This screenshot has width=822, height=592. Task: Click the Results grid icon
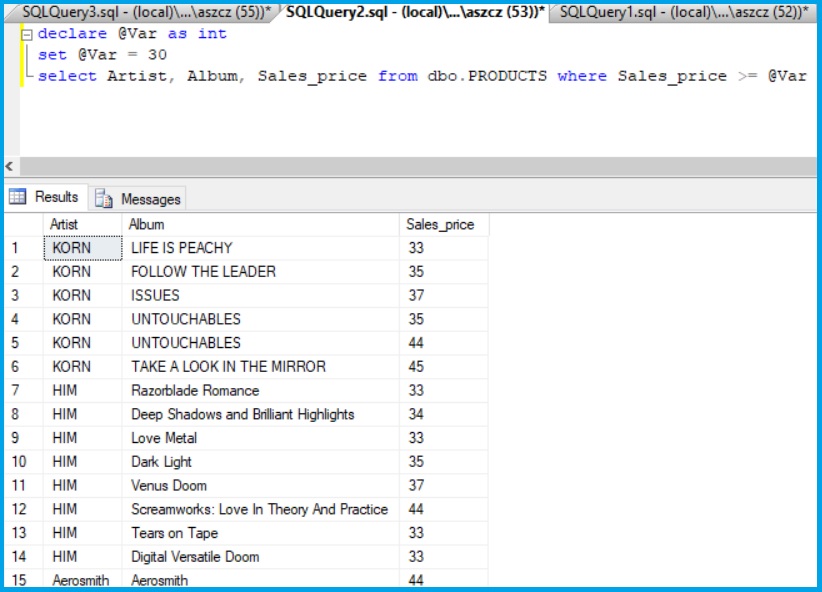(x=18, y=198)
